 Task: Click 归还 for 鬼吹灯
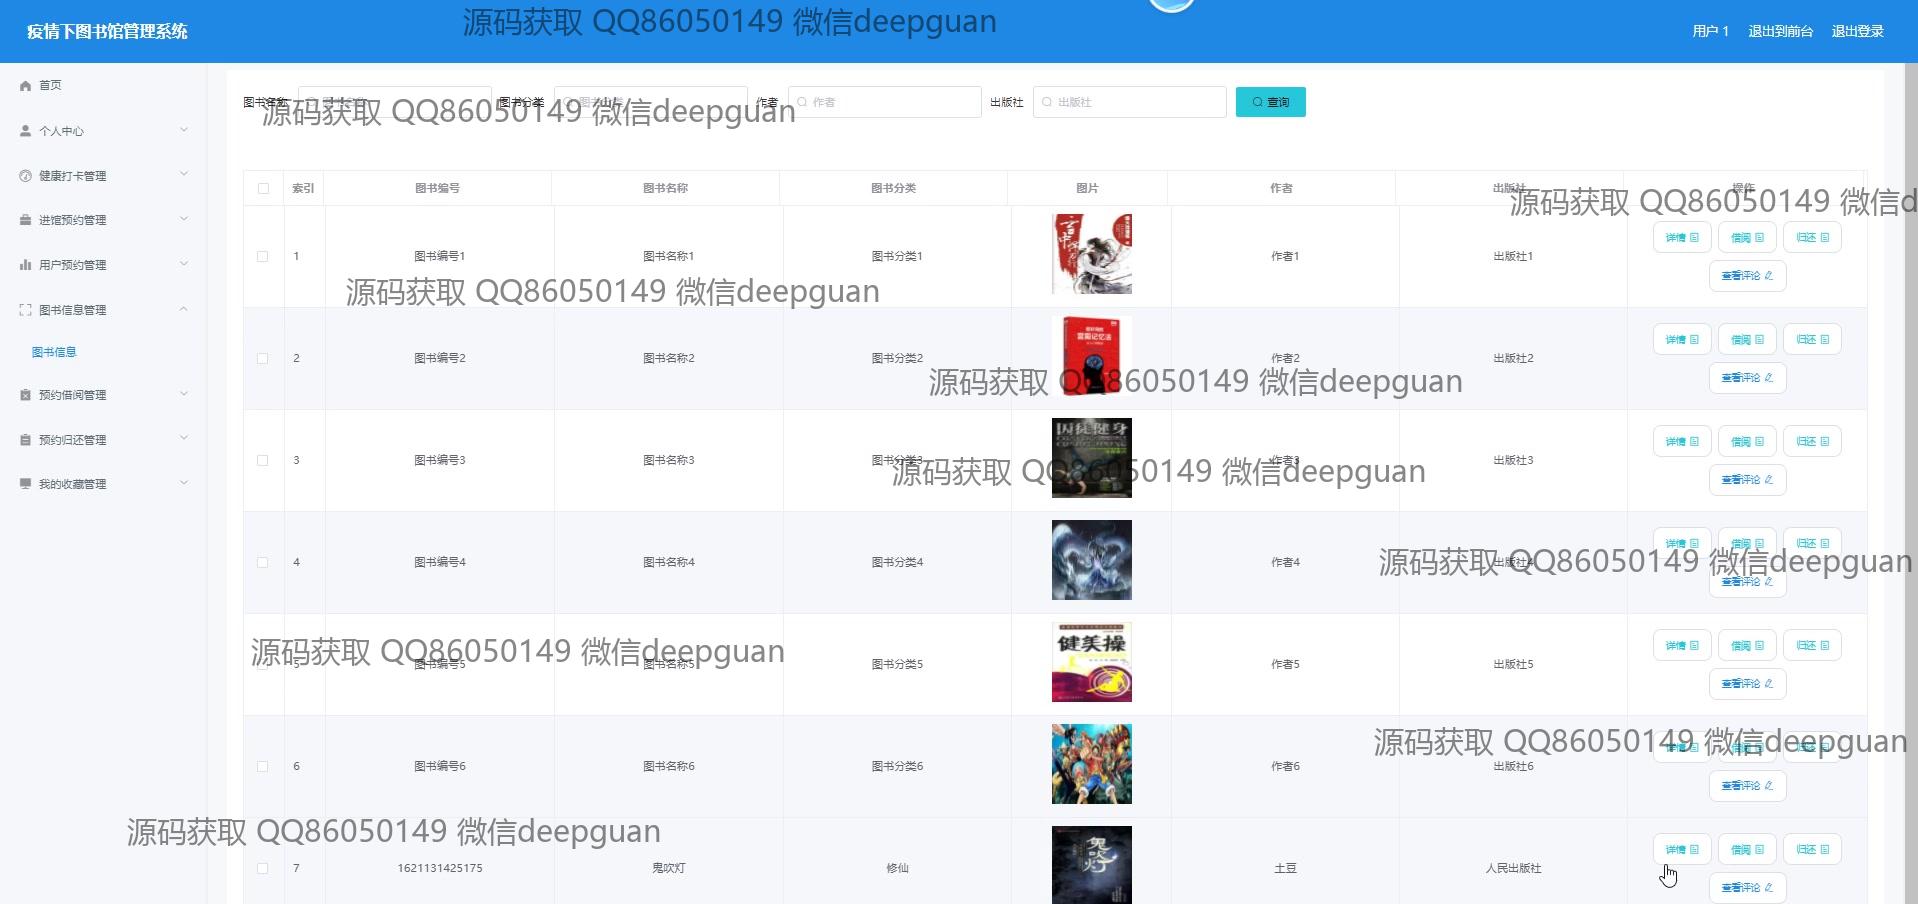pyautogui.click(x=1812, y=850)
